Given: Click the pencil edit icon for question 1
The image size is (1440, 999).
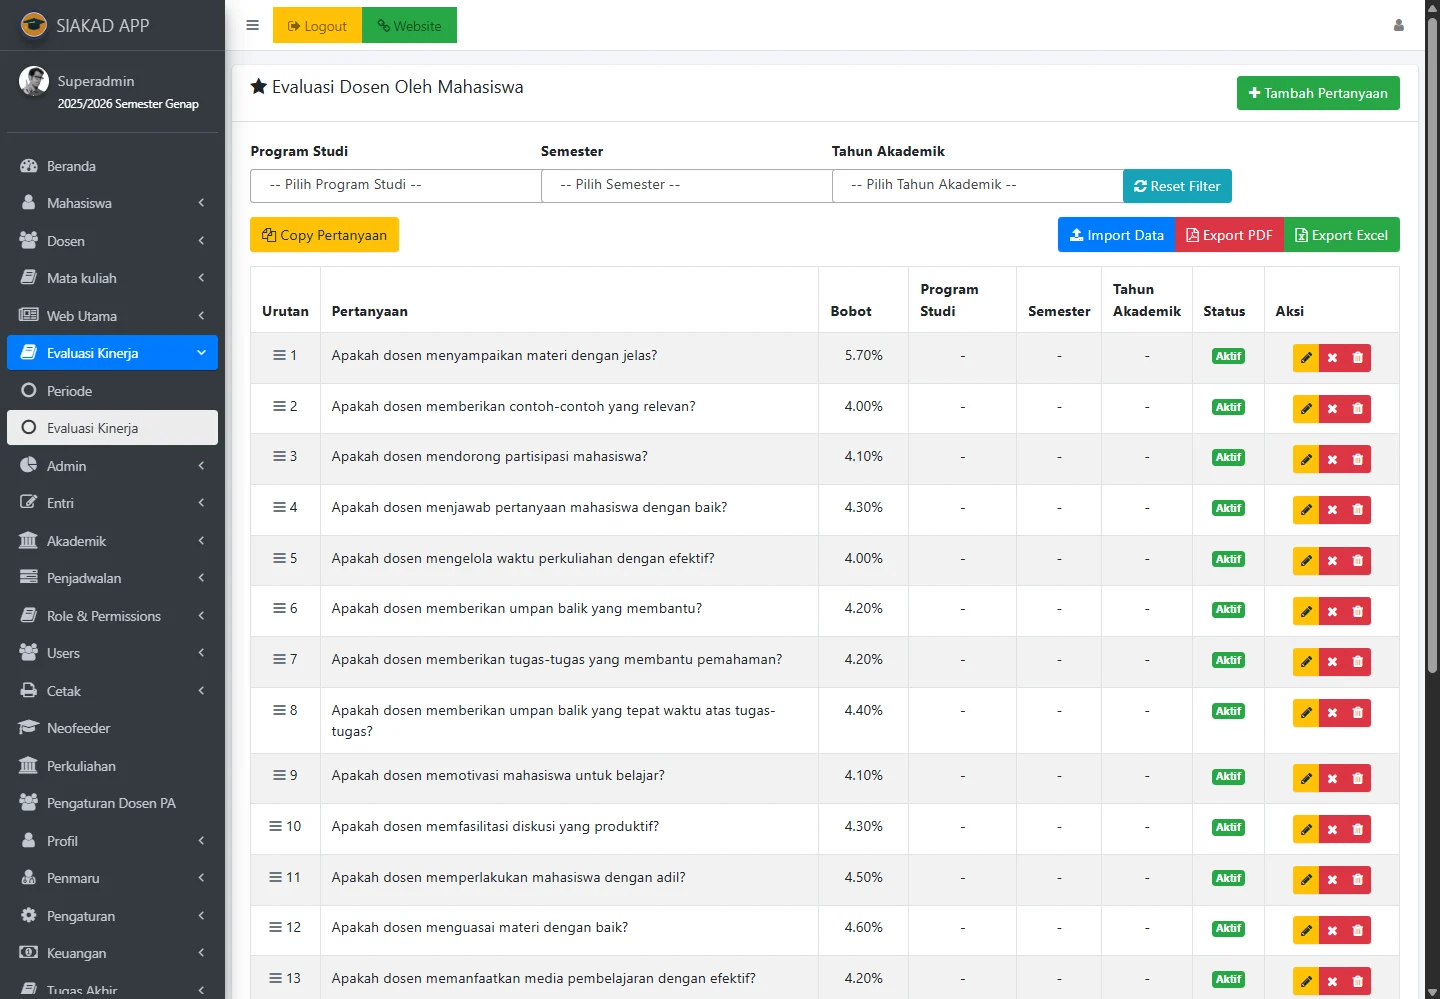Looking at the screenshot, I should point(1306,358).
